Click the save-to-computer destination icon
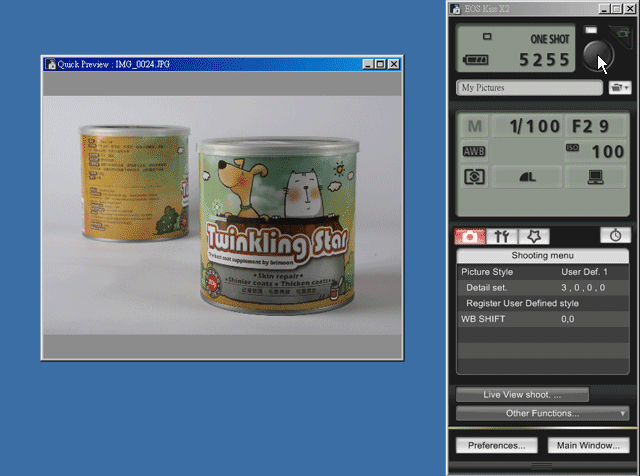This screenshot has height=476, width=640. pyautogui.click(x=596, y=177)
